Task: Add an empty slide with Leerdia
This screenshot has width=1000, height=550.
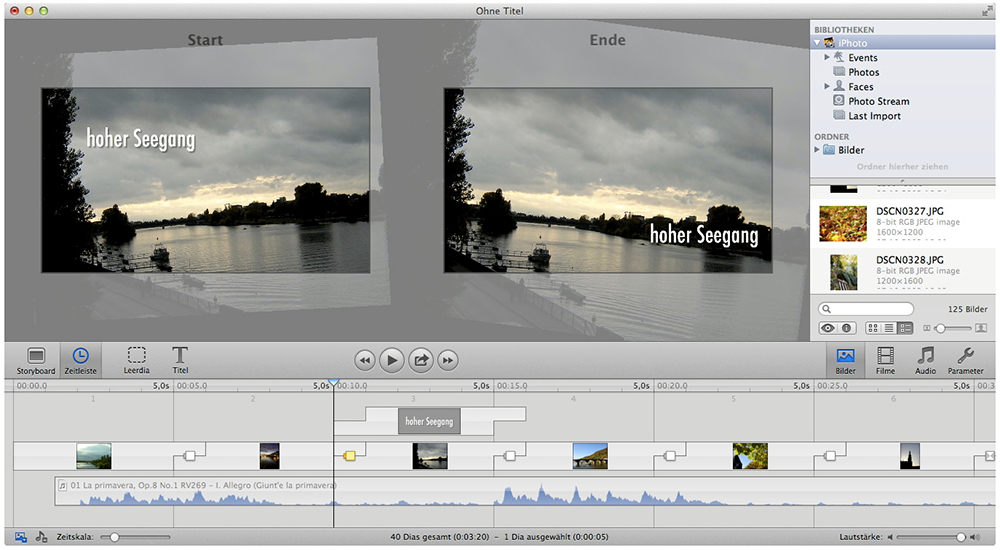Action: click(136, 359)
